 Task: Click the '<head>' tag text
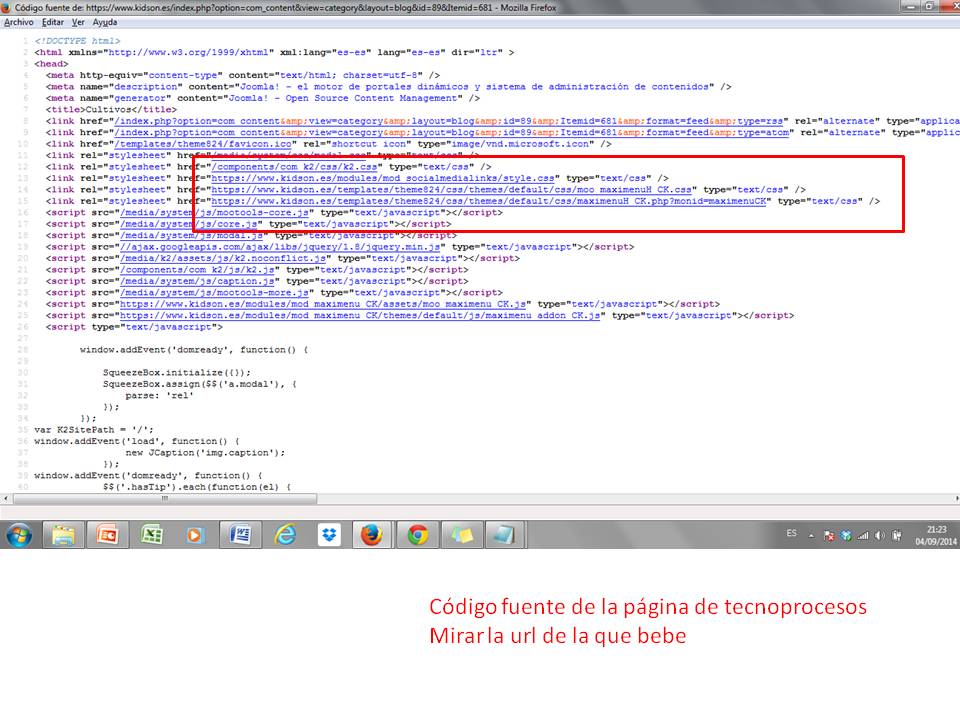51,64
